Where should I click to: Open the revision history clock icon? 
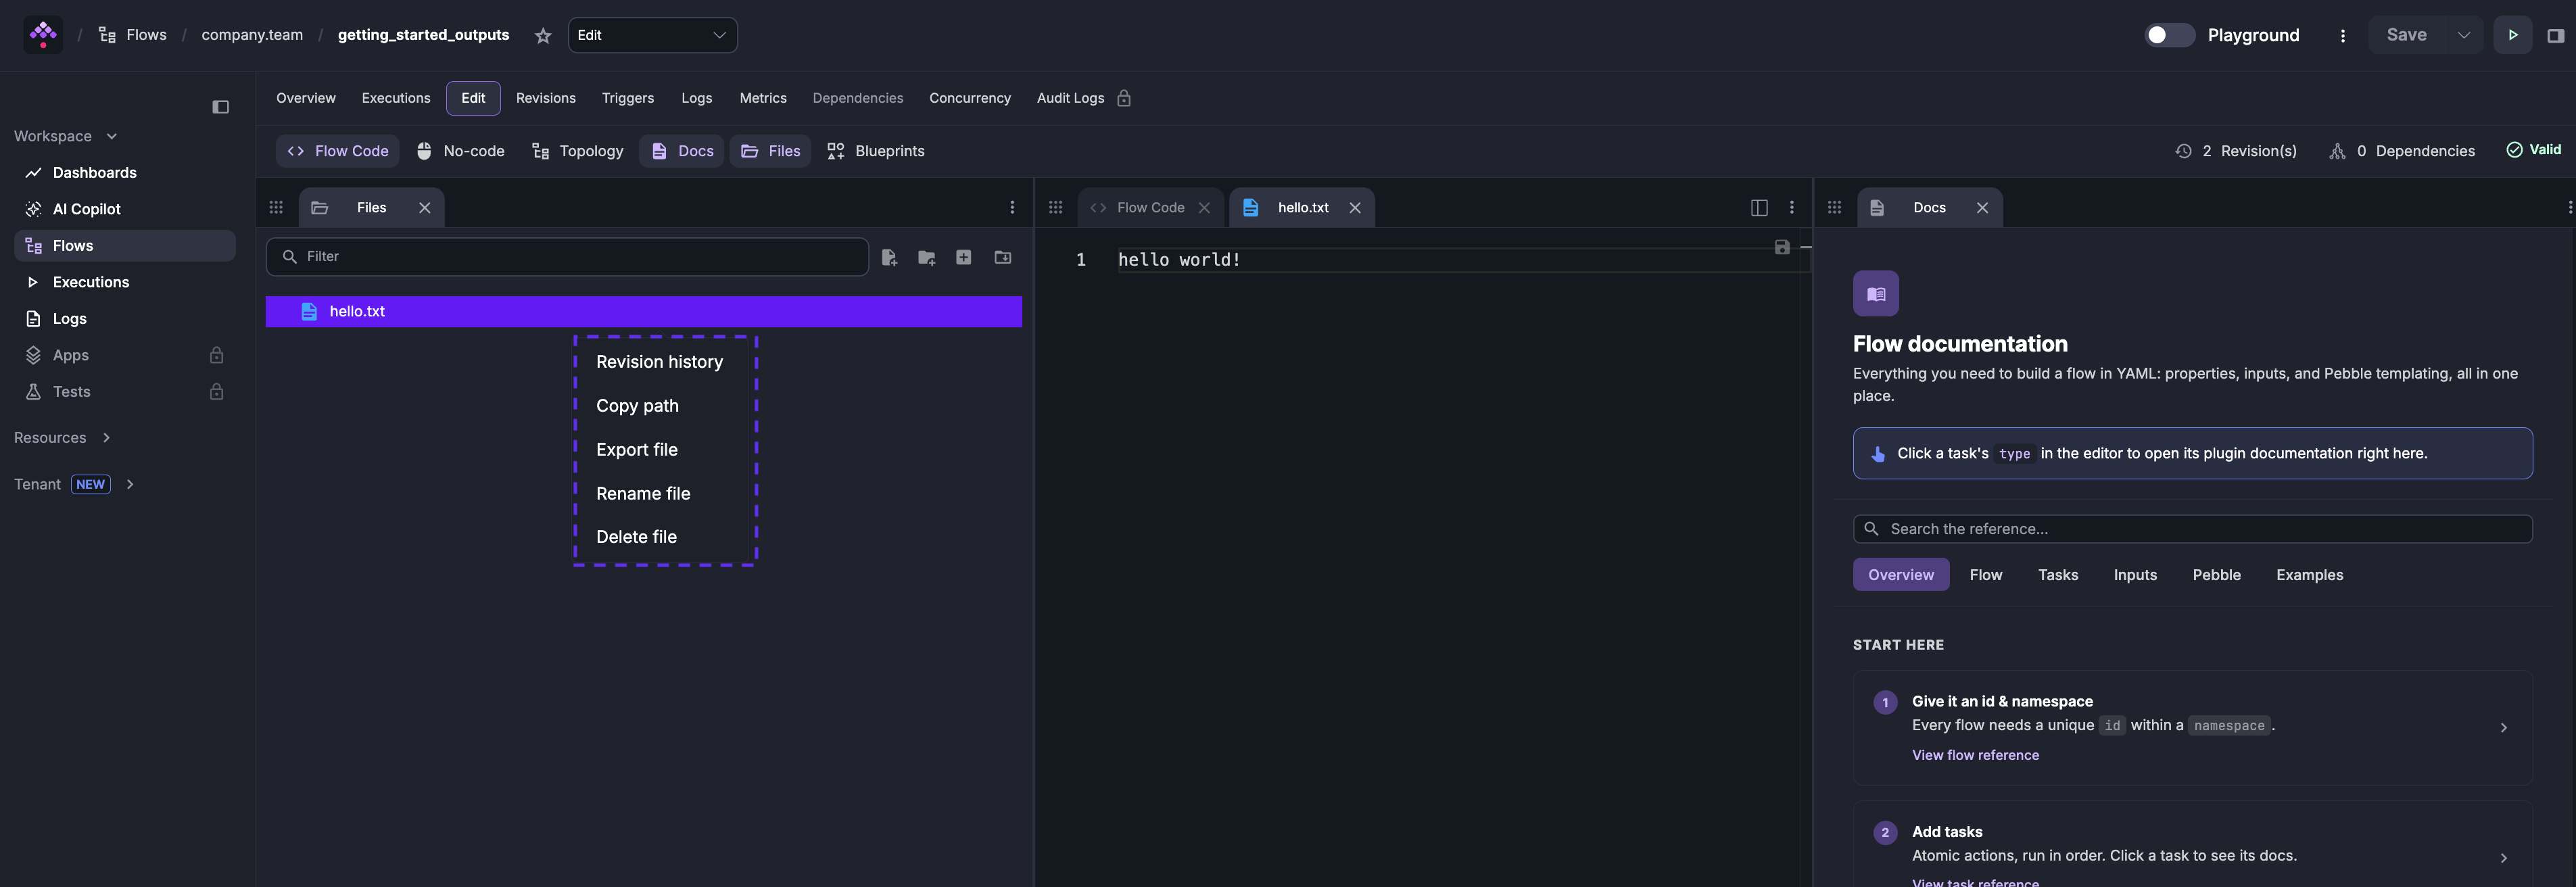[x=2183, y=151]
